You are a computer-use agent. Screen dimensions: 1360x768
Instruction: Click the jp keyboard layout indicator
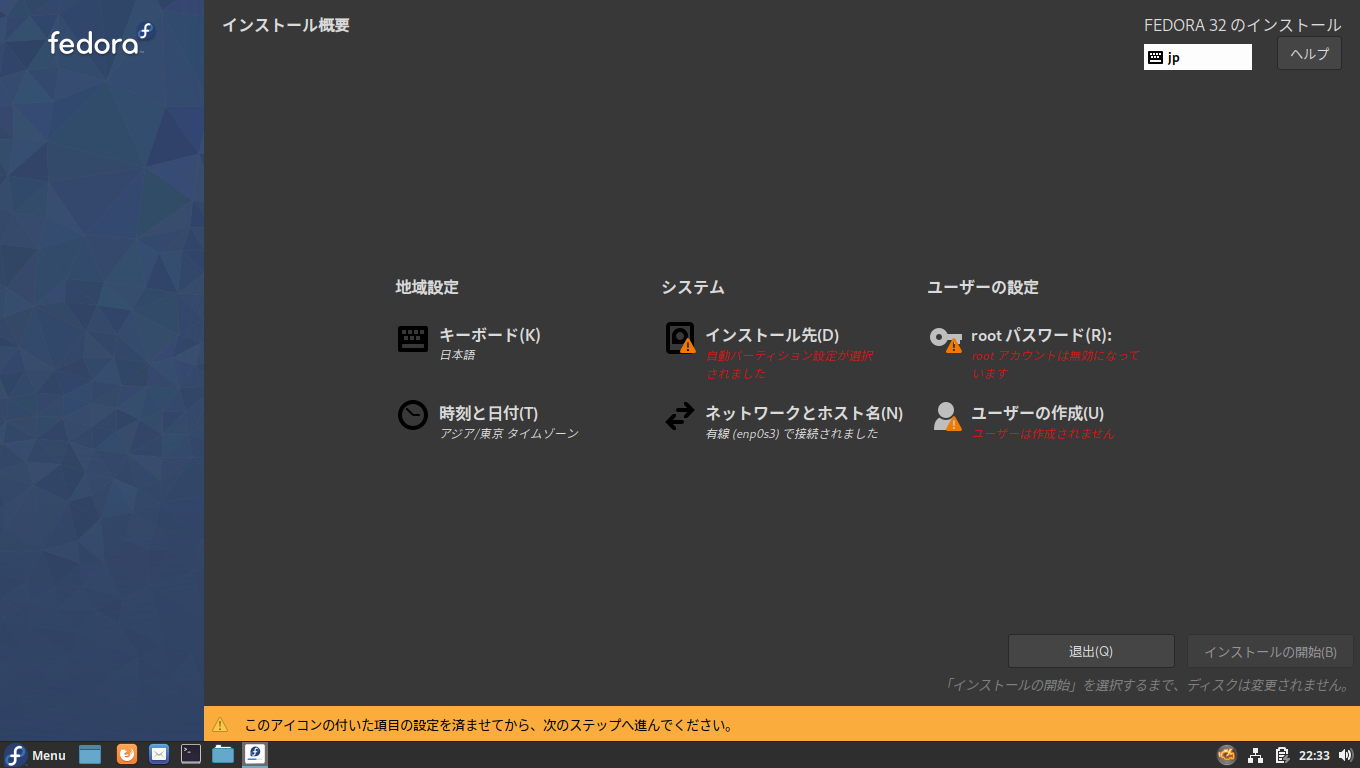(x=1198, y=57)
